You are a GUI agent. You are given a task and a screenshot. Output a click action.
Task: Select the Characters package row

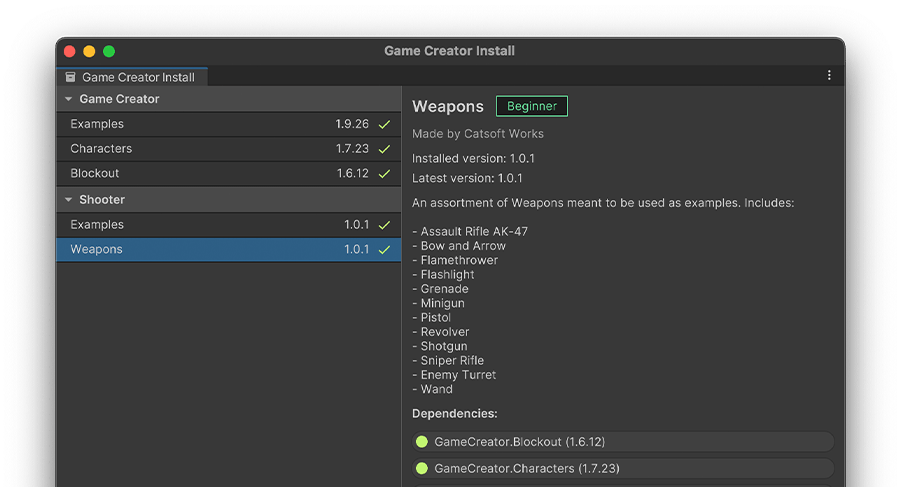pos(228,149)
